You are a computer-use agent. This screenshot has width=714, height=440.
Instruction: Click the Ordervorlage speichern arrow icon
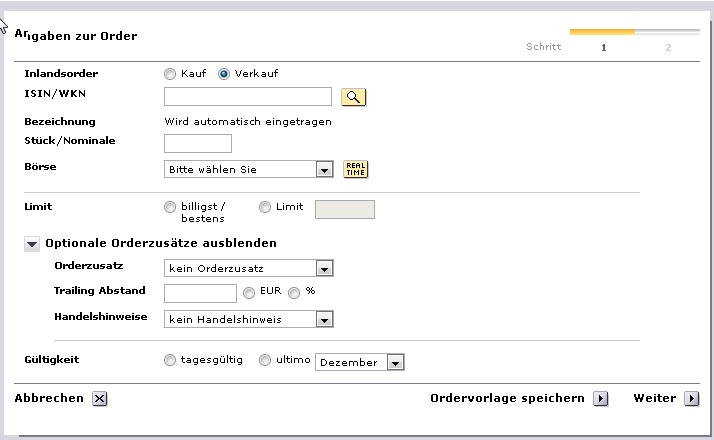[600, 398]
